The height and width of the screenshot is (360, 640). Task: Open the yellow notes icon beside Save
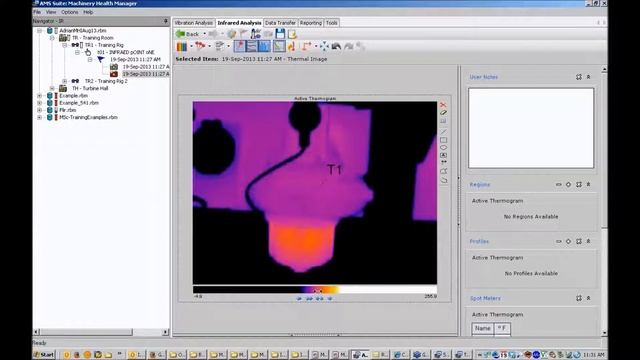[x=292, y=34]
